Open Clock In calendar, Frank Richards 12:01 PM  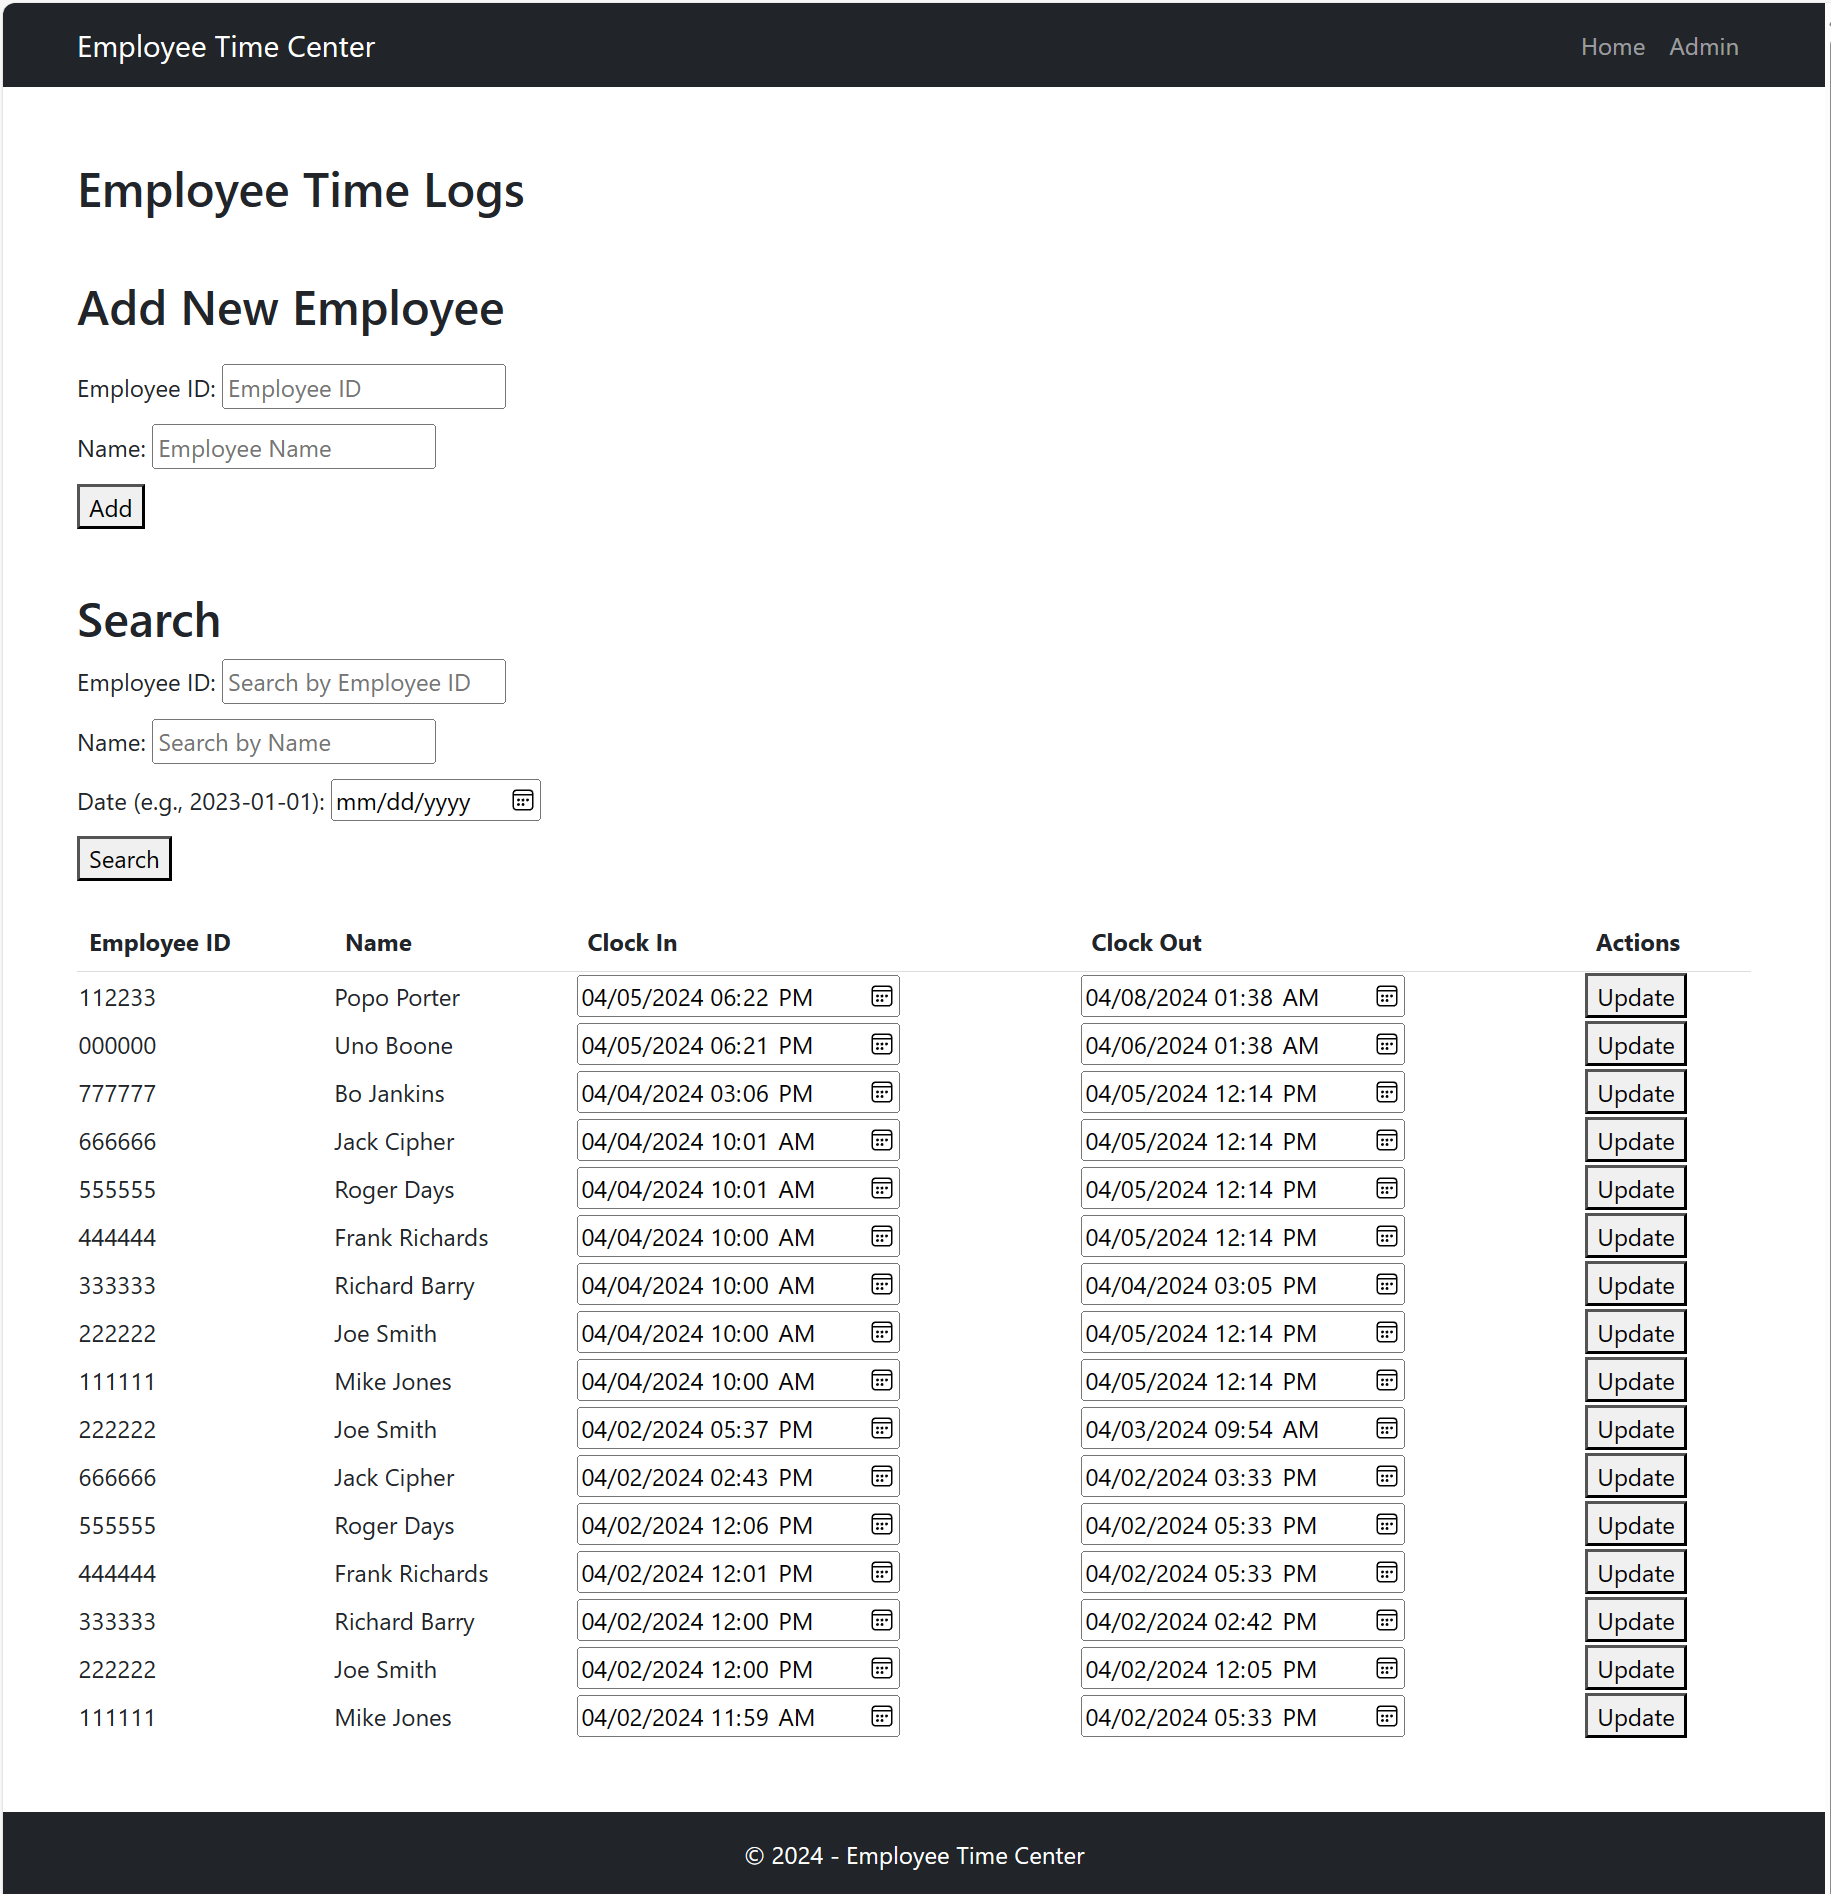coord(882,1572)
